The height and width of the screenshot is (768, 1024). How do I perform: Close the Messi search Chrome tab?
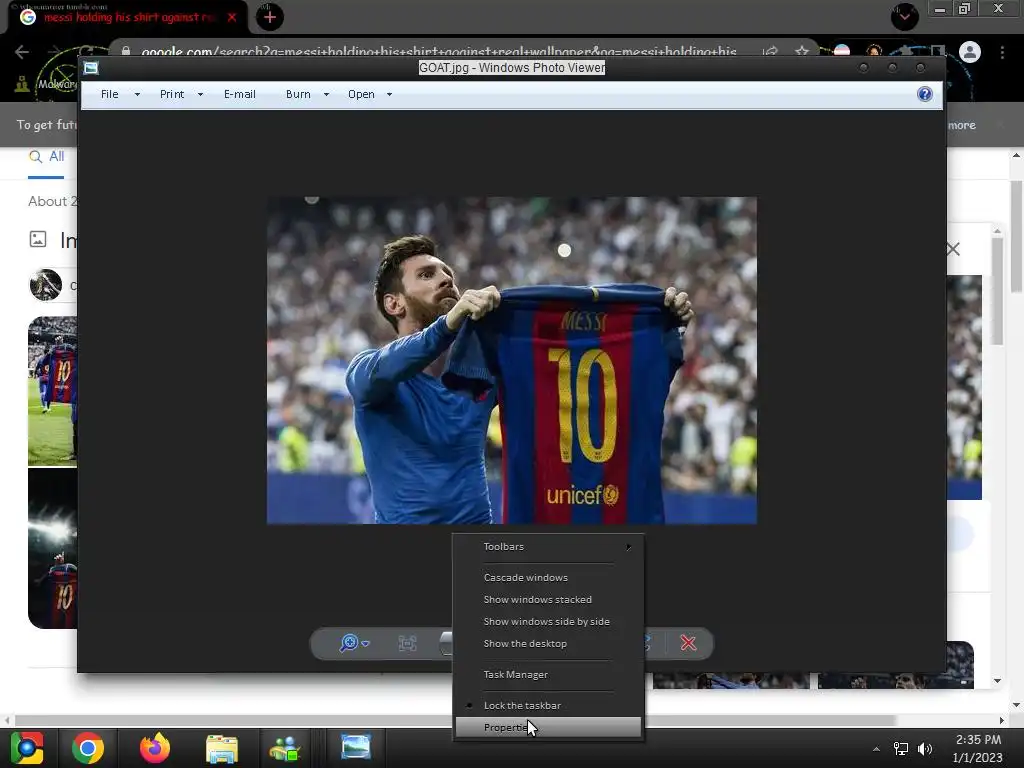point(232,18)
